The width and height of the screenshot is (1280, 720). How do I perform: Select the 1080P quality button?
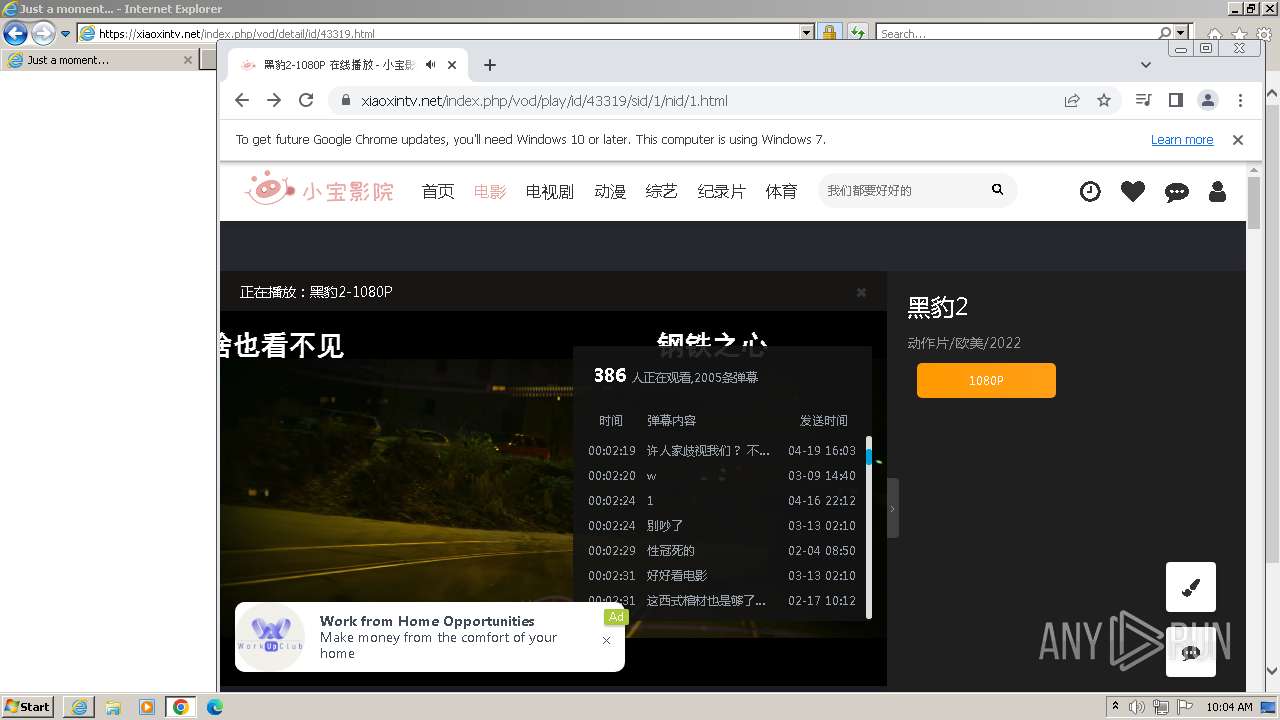coord(986,380)
